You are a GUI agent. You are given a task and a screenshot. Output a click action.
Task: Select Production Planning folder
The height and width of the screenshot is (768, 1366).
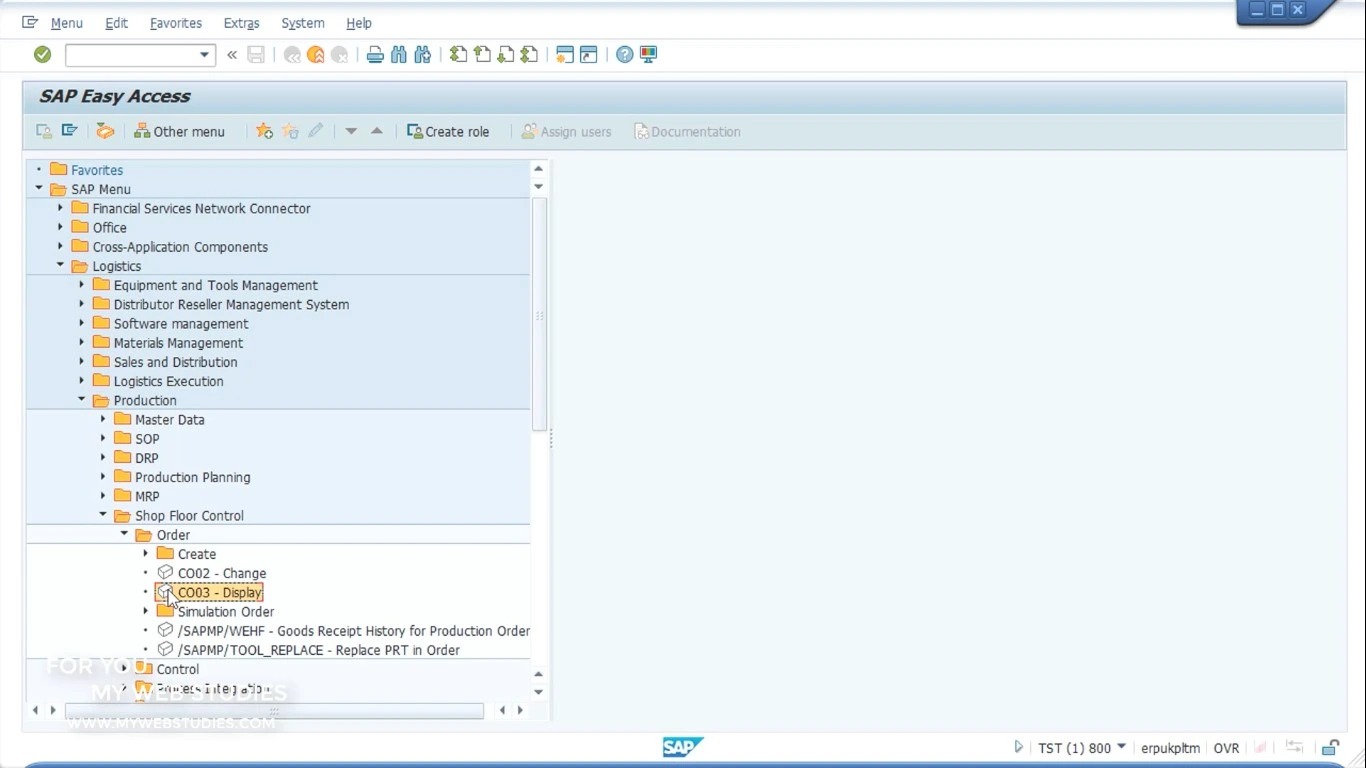tap(193, 477)
